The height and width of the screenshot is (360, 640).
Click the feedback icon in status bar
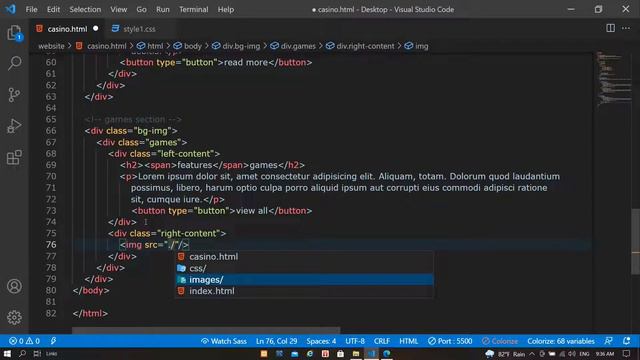(609, 341)
